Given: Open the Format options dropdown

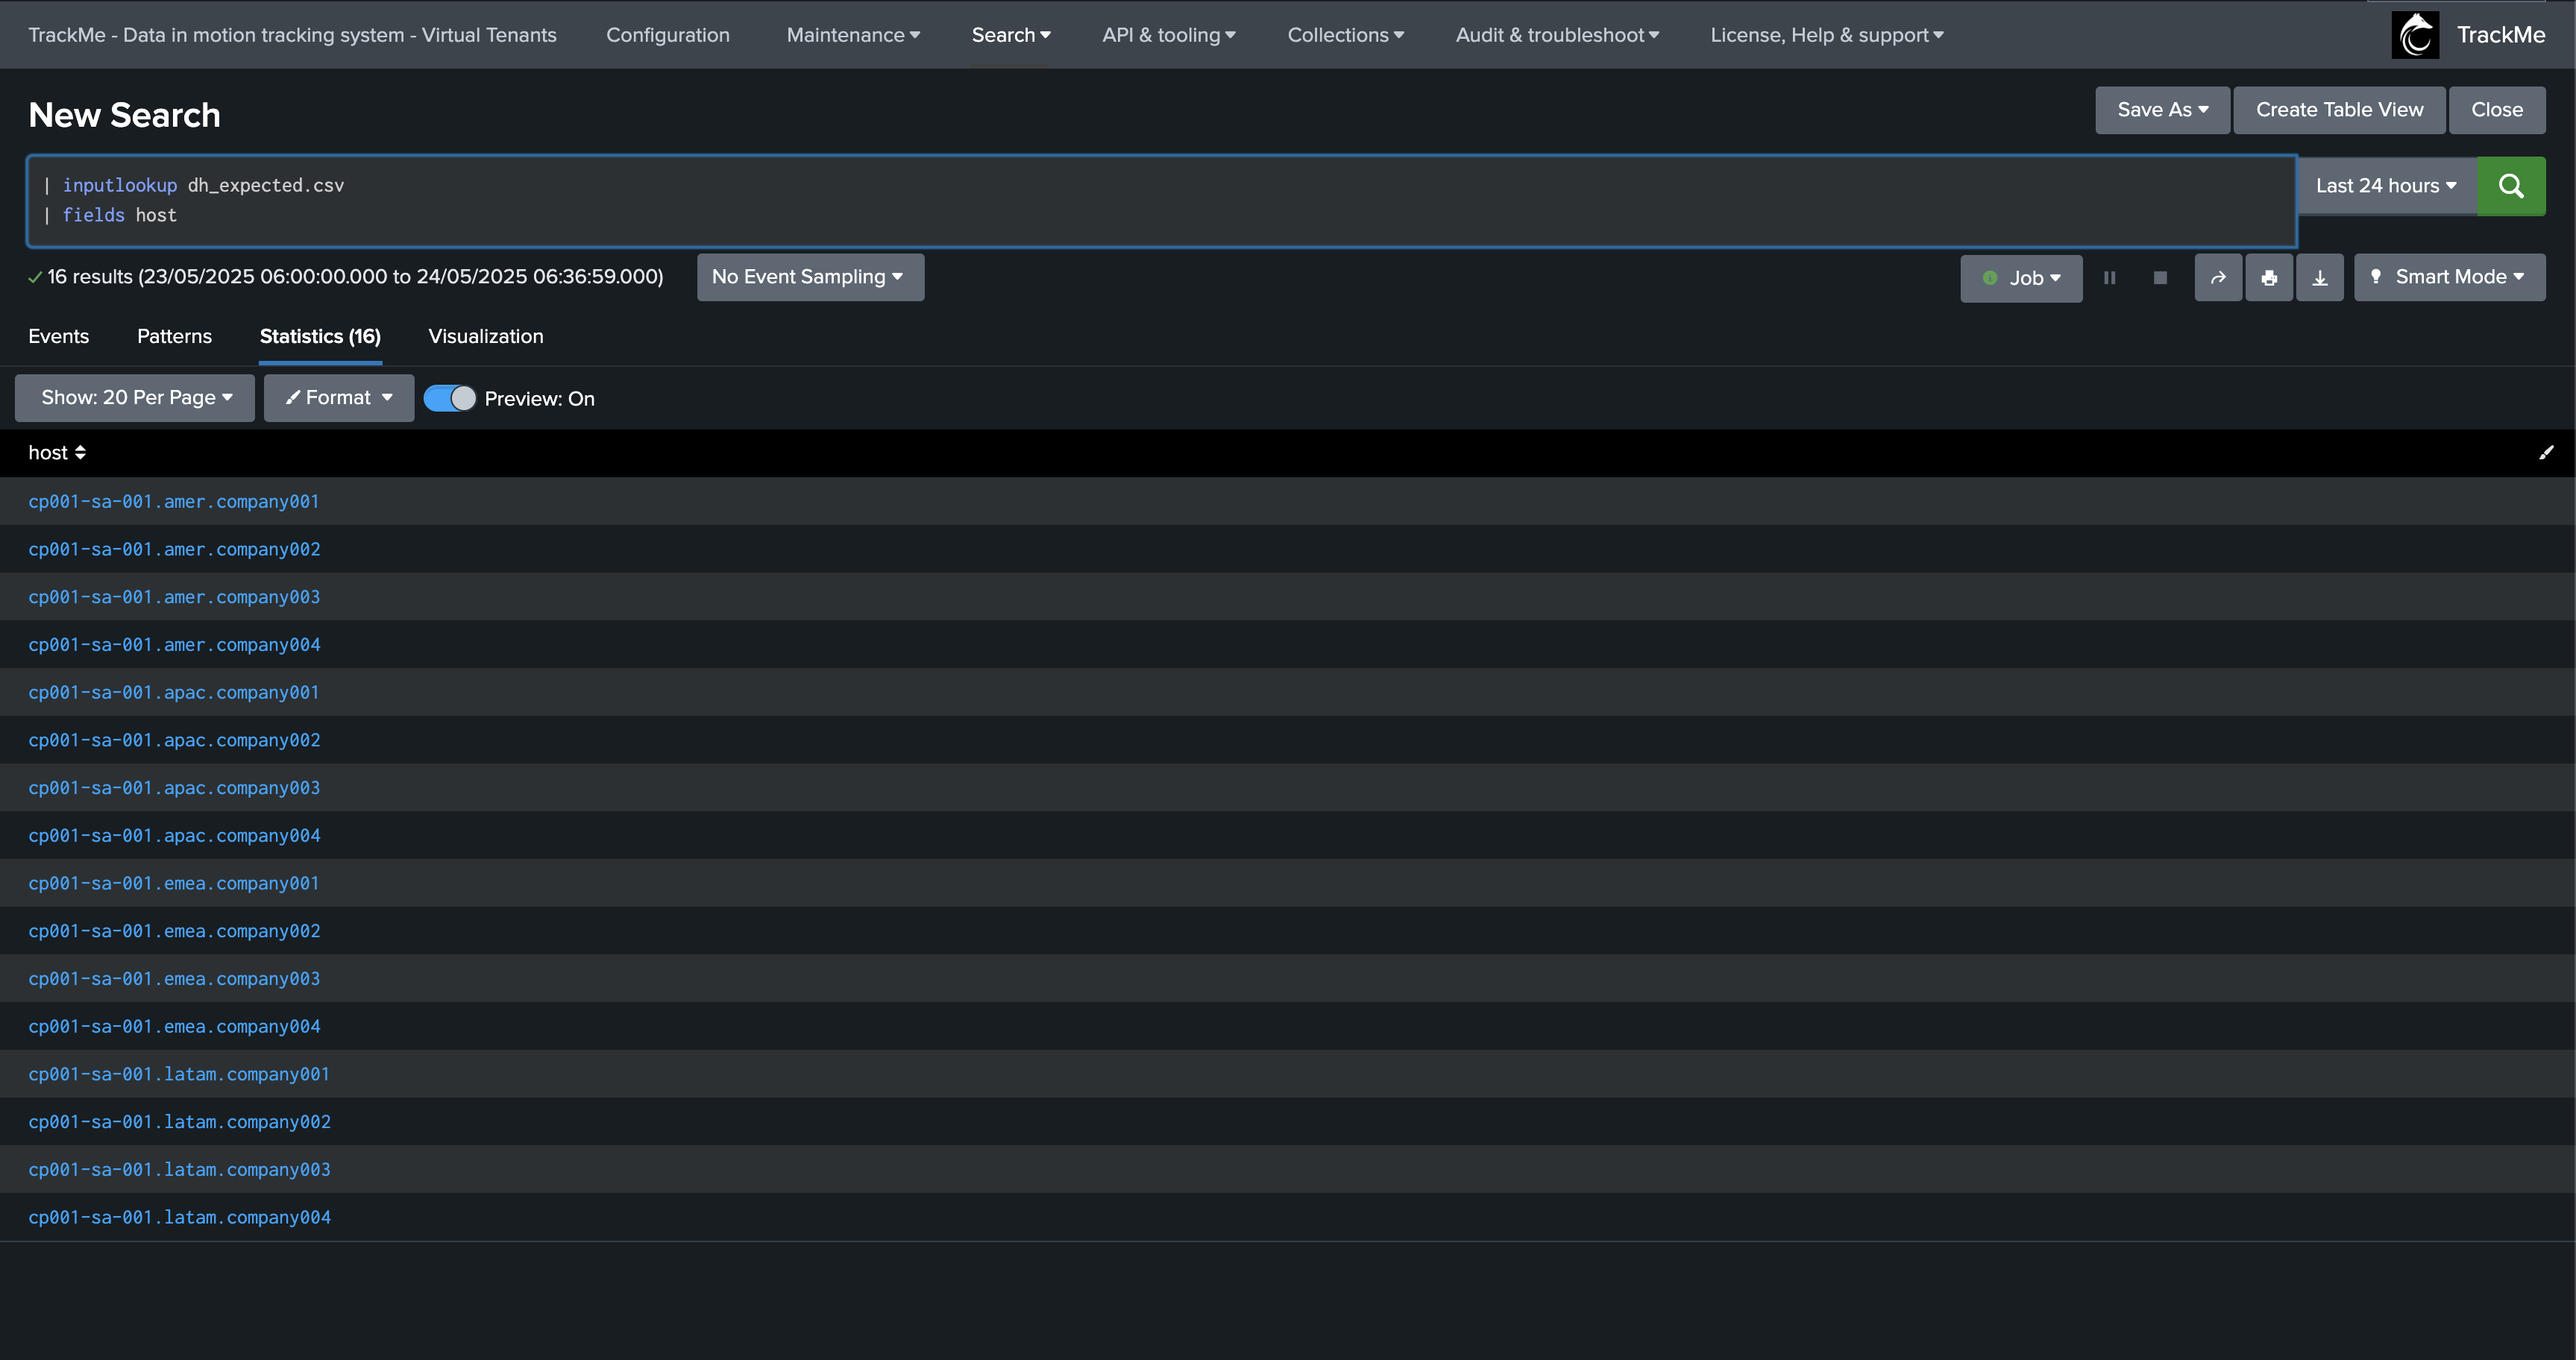Looking at the screenshot, I should 339,398.
